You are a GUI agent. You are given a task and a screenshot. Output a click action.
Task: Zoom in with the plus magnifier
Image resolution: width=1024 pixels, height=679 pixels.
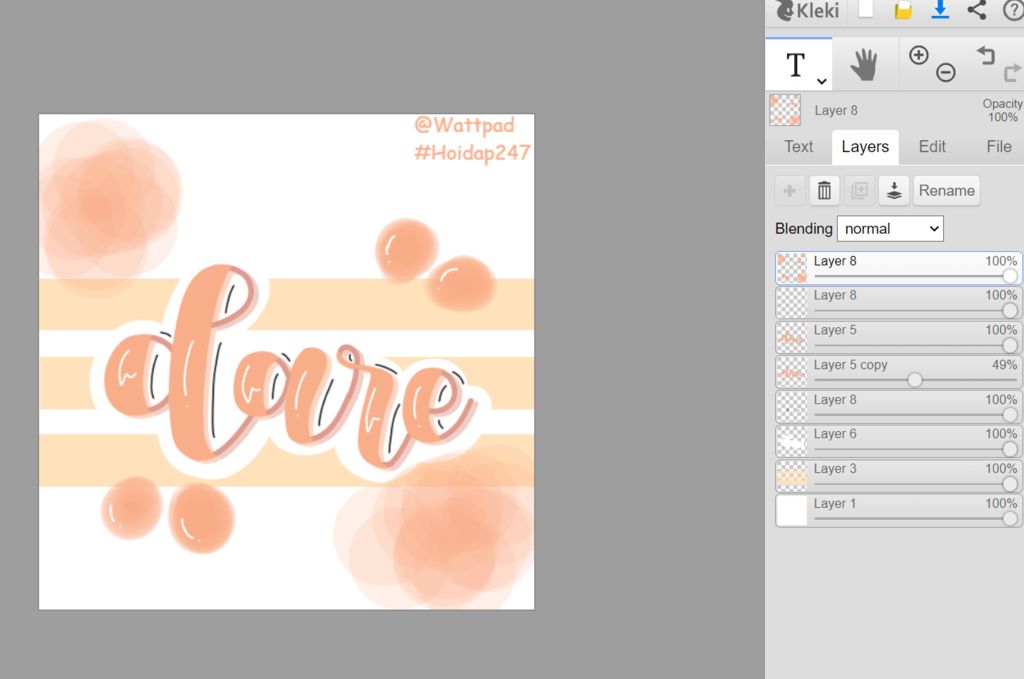(919, 55)
